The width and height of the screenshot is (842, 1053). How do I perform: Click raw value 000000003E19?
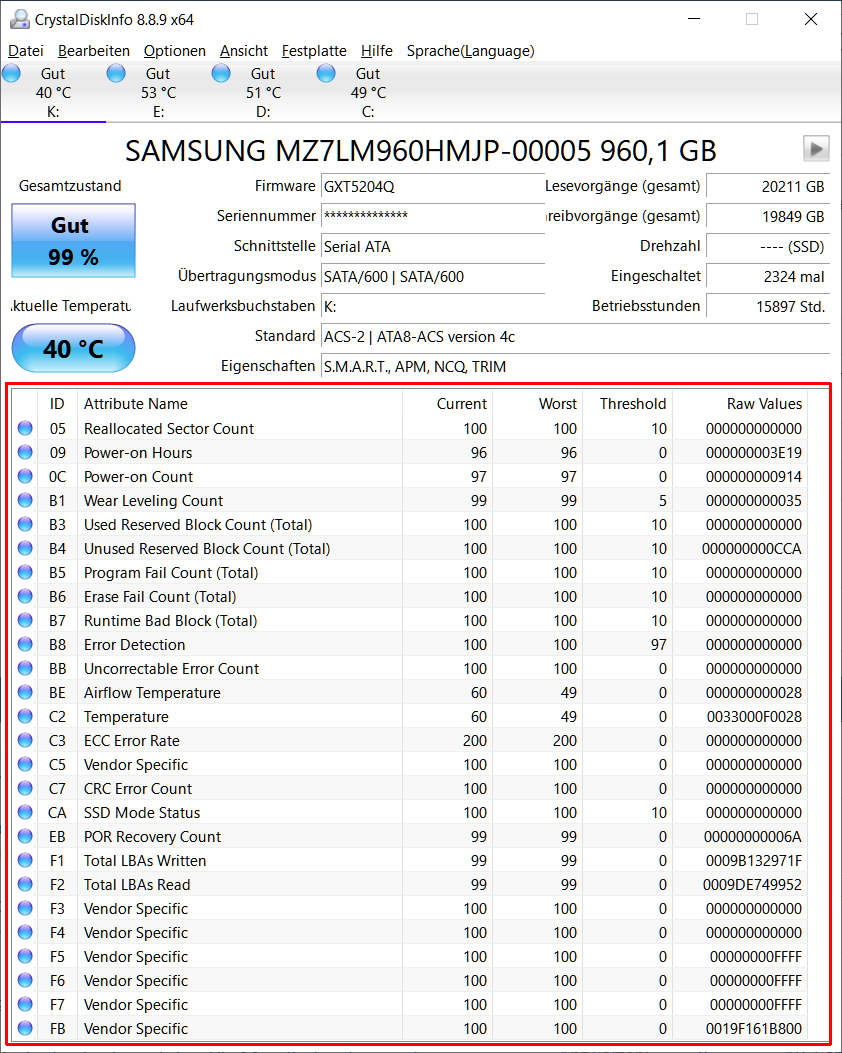click(x=753, y=453)
